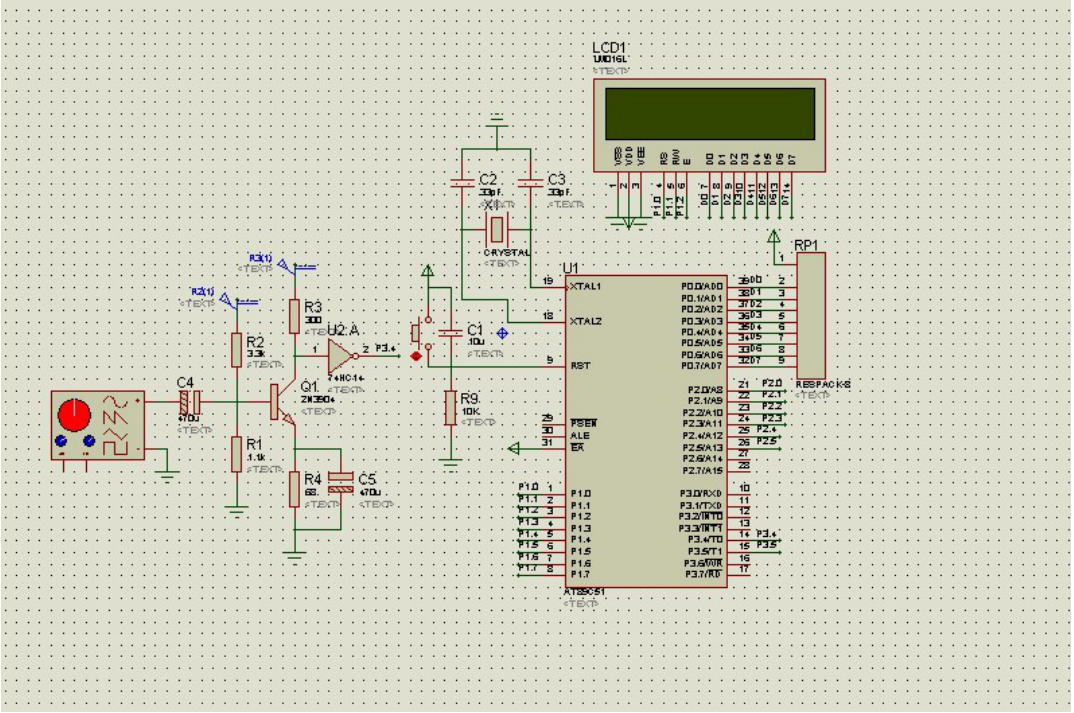1074x713 pixels.
Task: Click the ALE pin label on U1
Action: point(579,436)
